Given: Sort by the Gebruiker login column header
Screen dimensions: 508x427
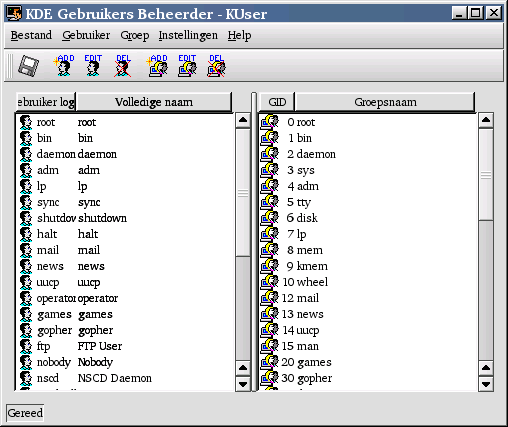Looking at the screenshot, I should (46, 102).
